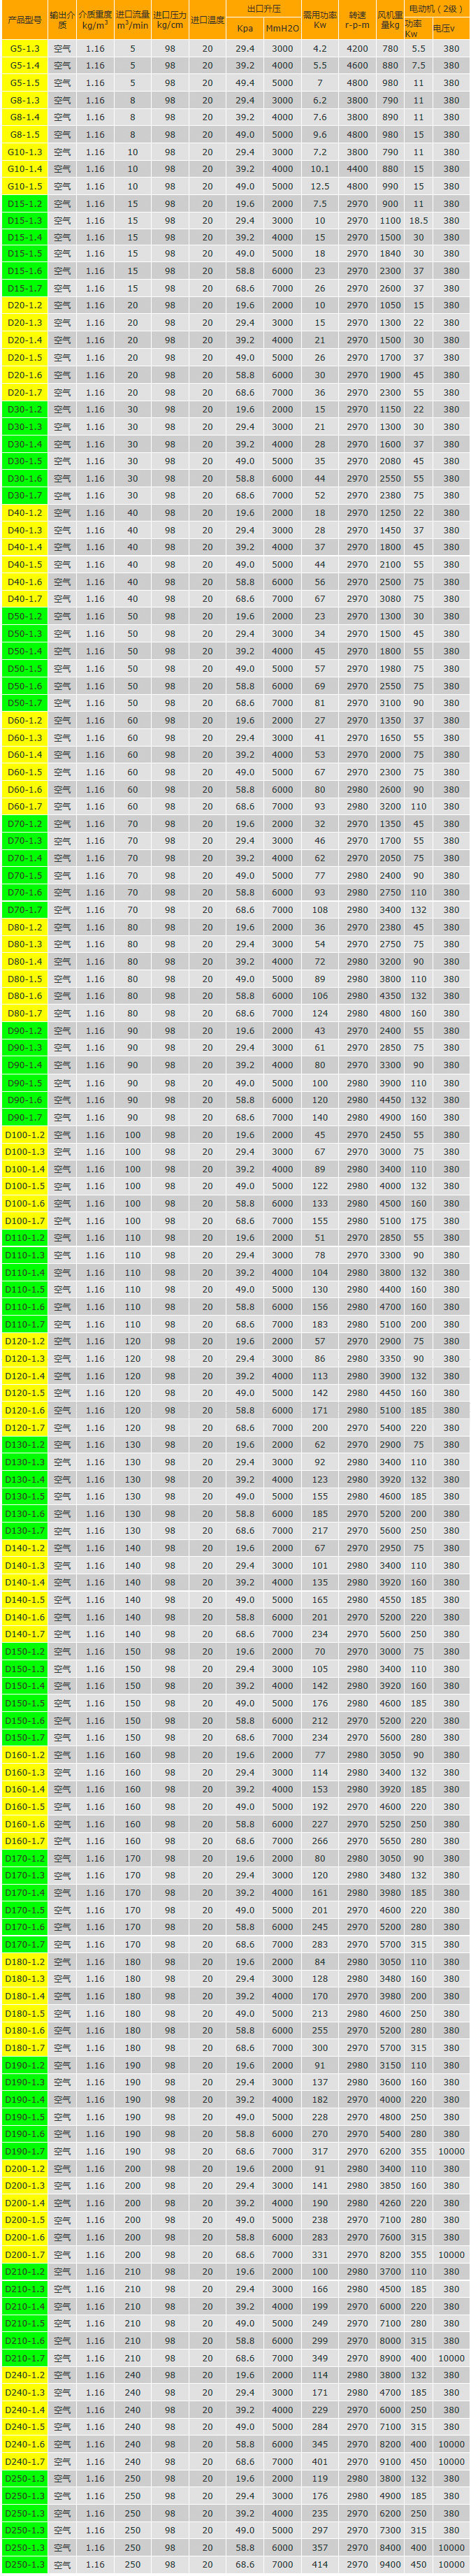Image resolution: width=471 pixels, height=2576 pixels.
Task: Click the 出口升压 header cell
Action: [265, 9]
